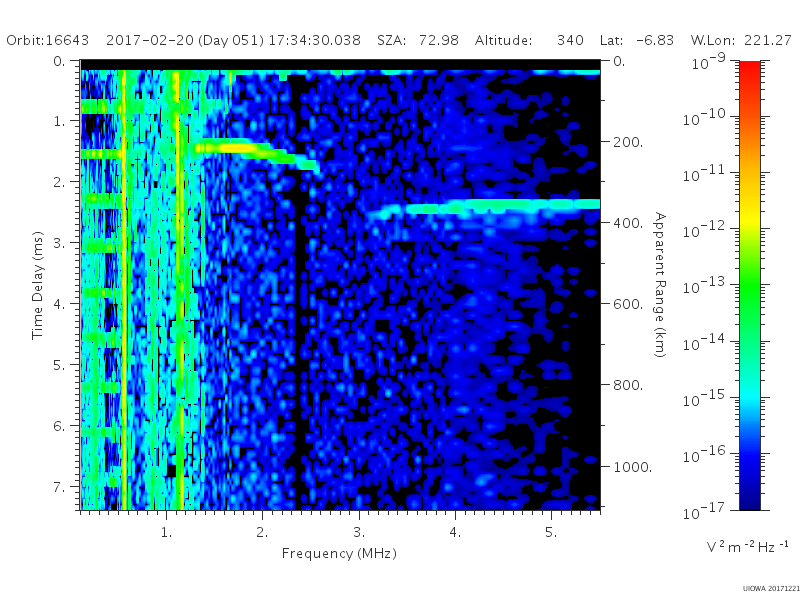Click the 10^-10 color scale label
This screenshot has width=800, height=600.
(705, 118)
